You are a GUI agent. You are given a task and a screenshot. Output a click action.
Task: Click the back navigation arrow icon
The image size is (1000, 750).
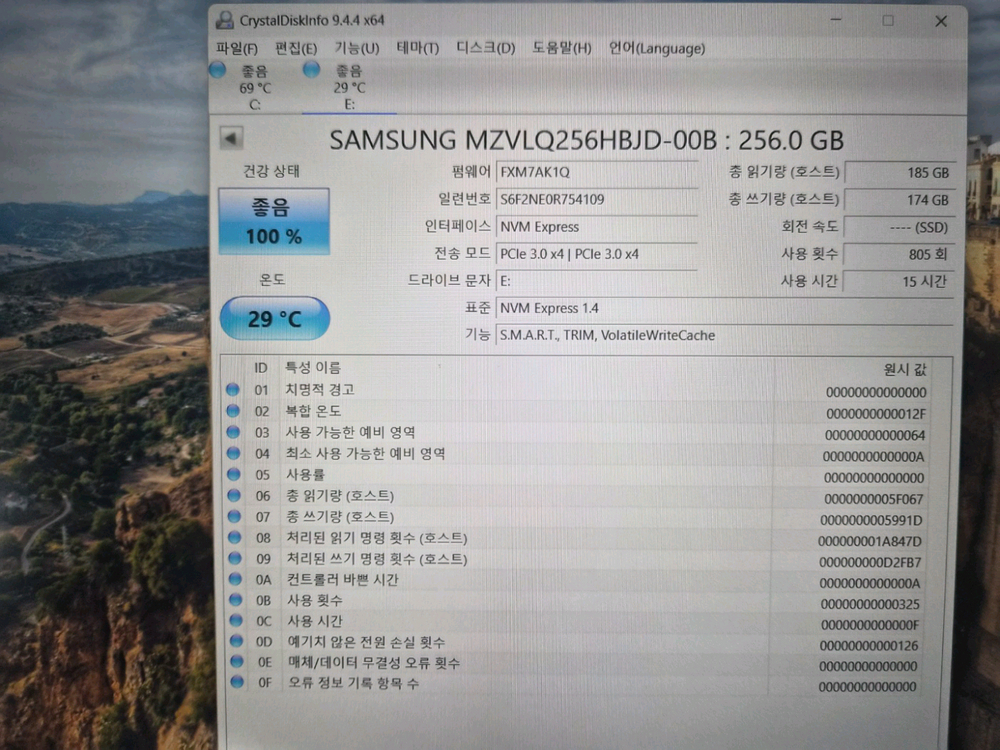231,138
